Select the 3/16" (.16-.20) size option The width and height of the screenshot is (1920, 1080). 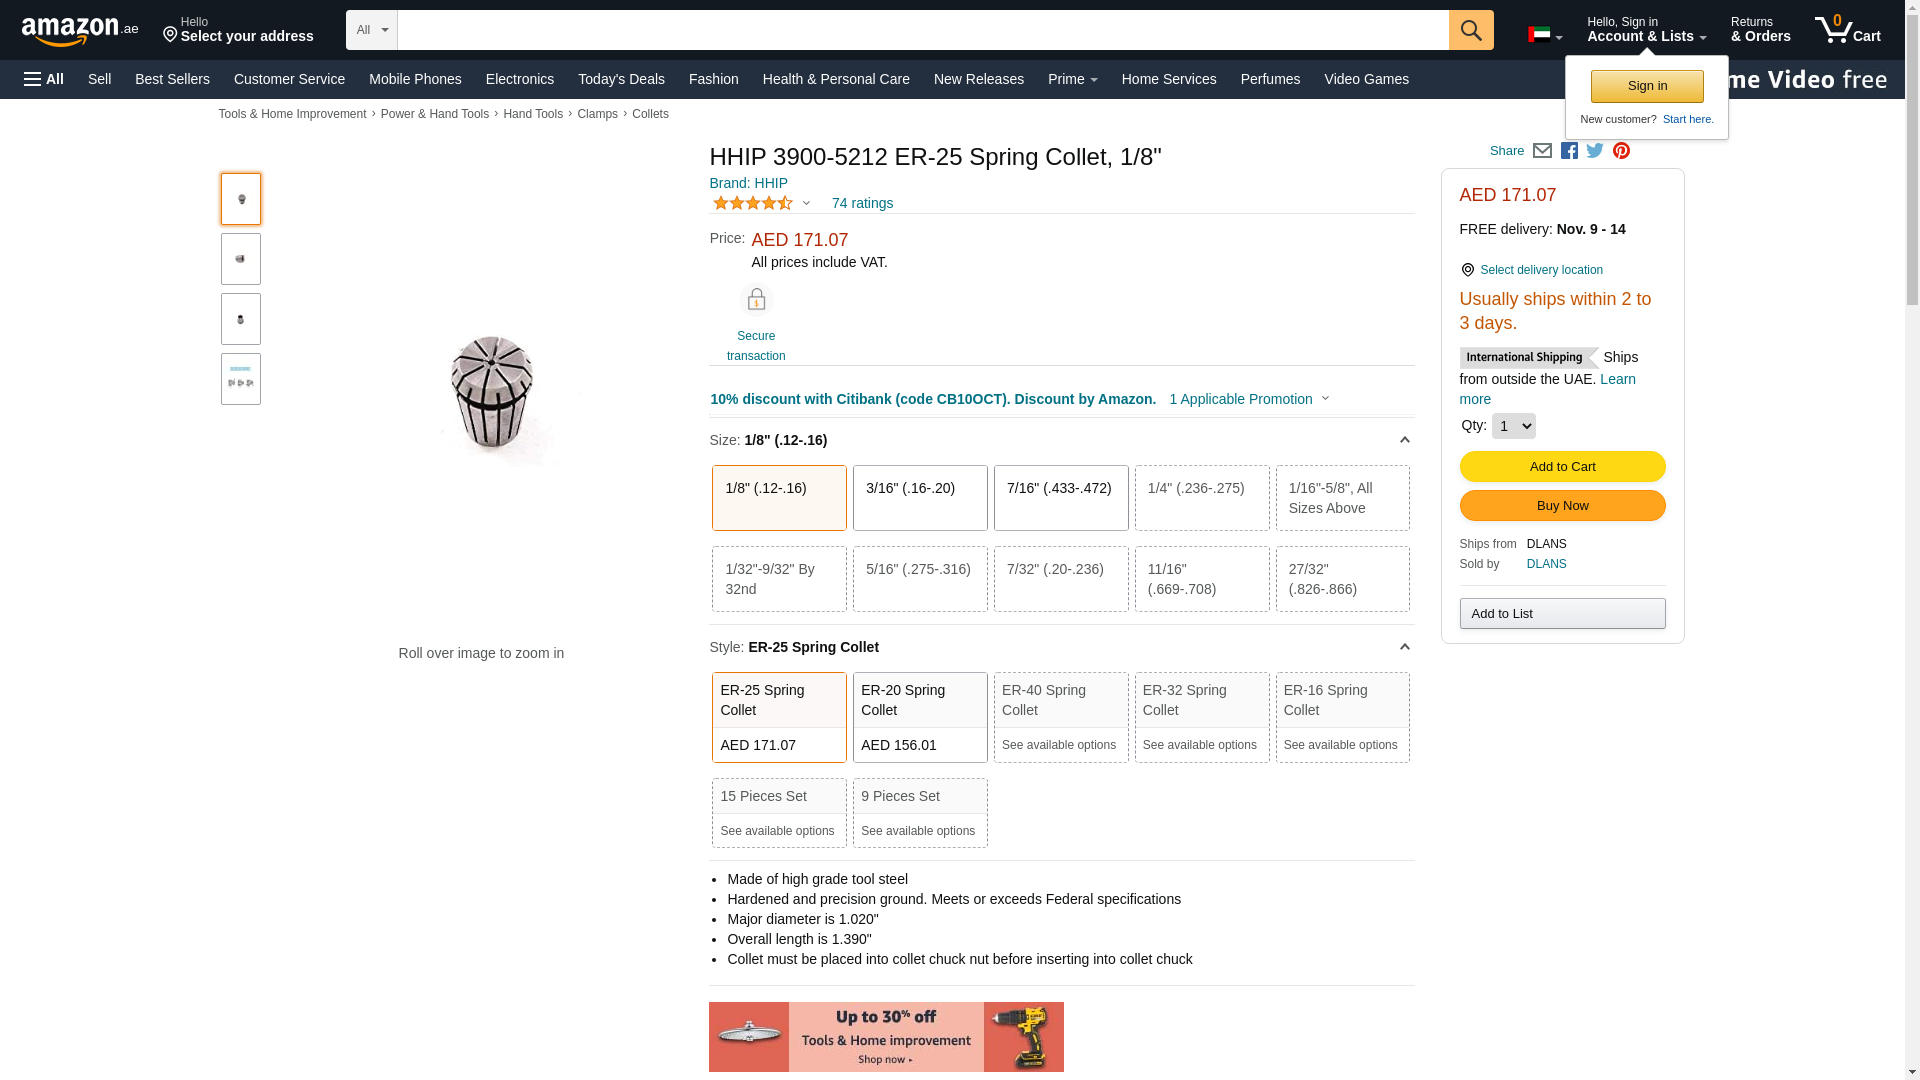(x=919, y=498)
